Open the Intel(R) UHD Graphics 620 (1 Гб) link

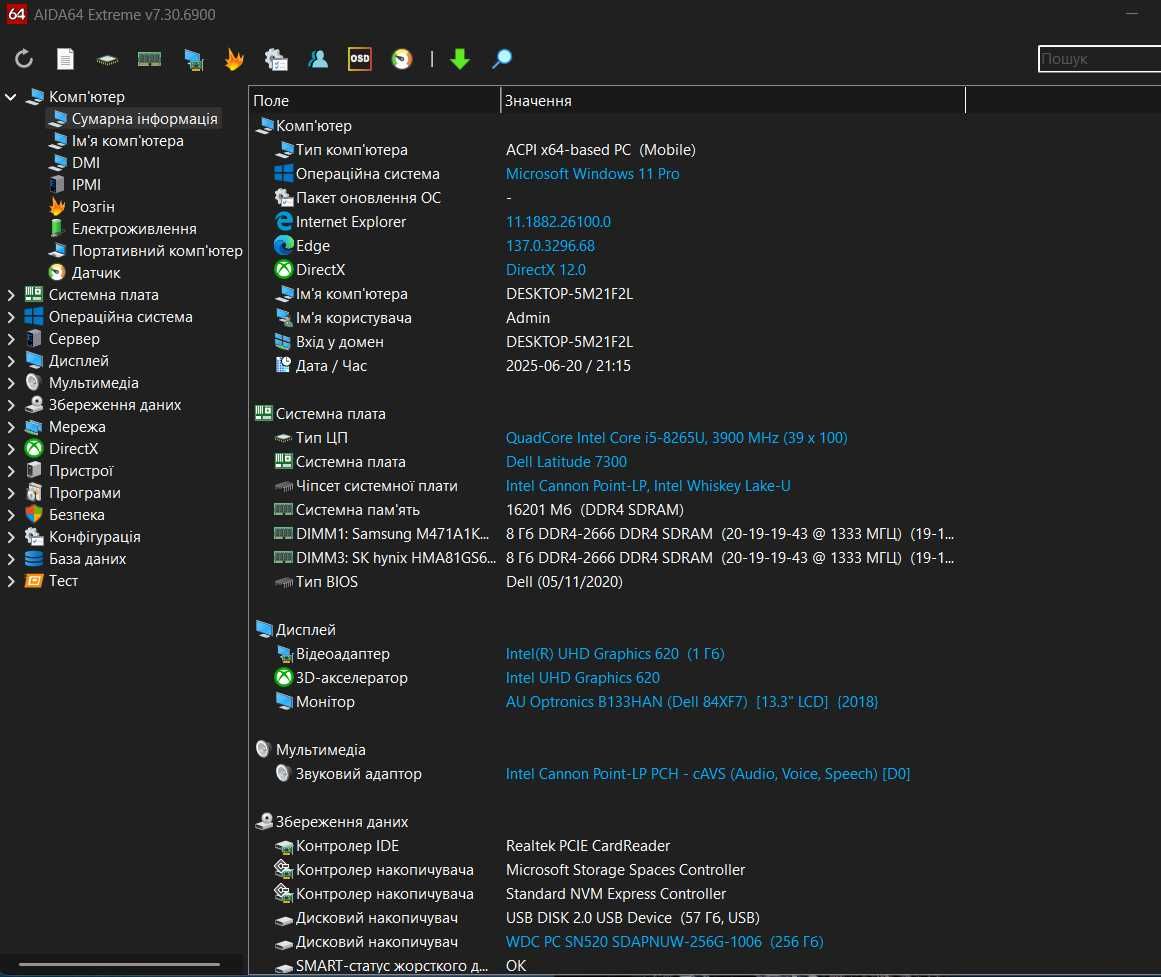click(x=615, y=654)
